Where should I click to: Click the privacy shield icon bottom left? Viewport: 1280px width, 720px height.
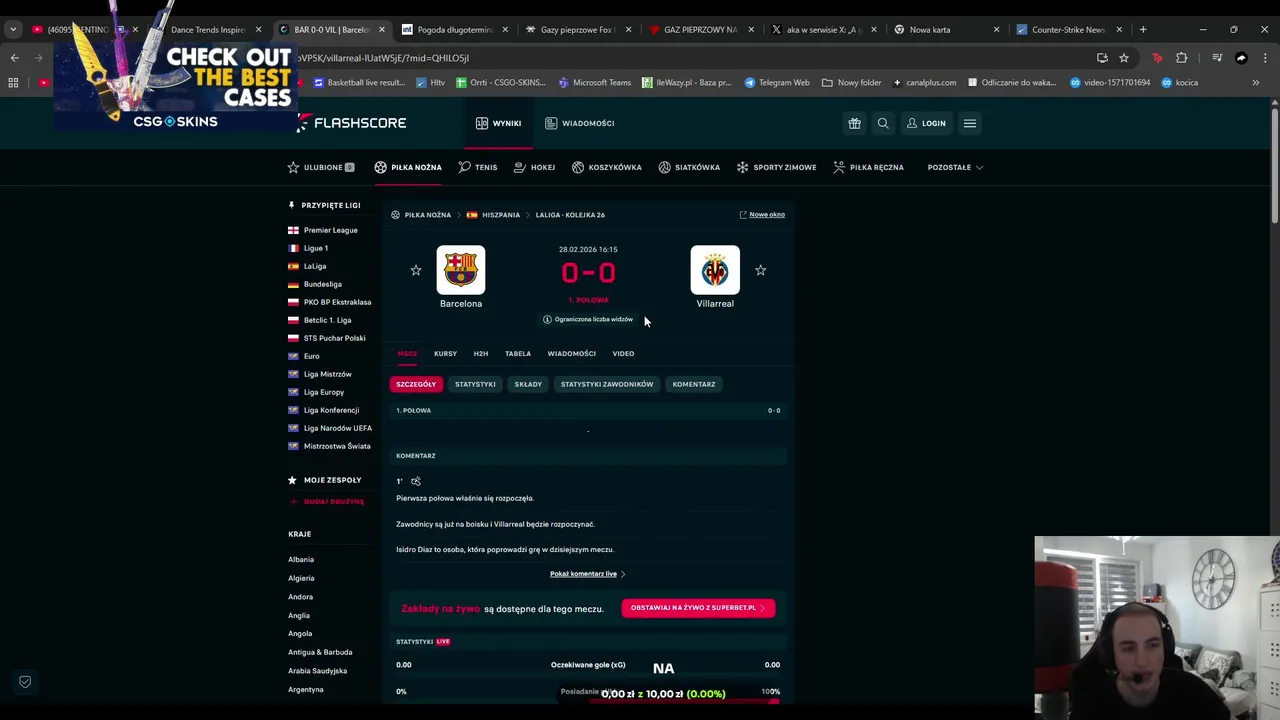[25, 682]
